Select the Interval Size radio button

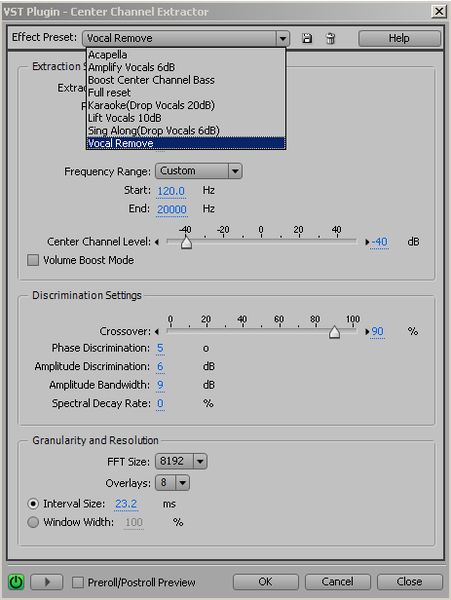tap(33, 504)
